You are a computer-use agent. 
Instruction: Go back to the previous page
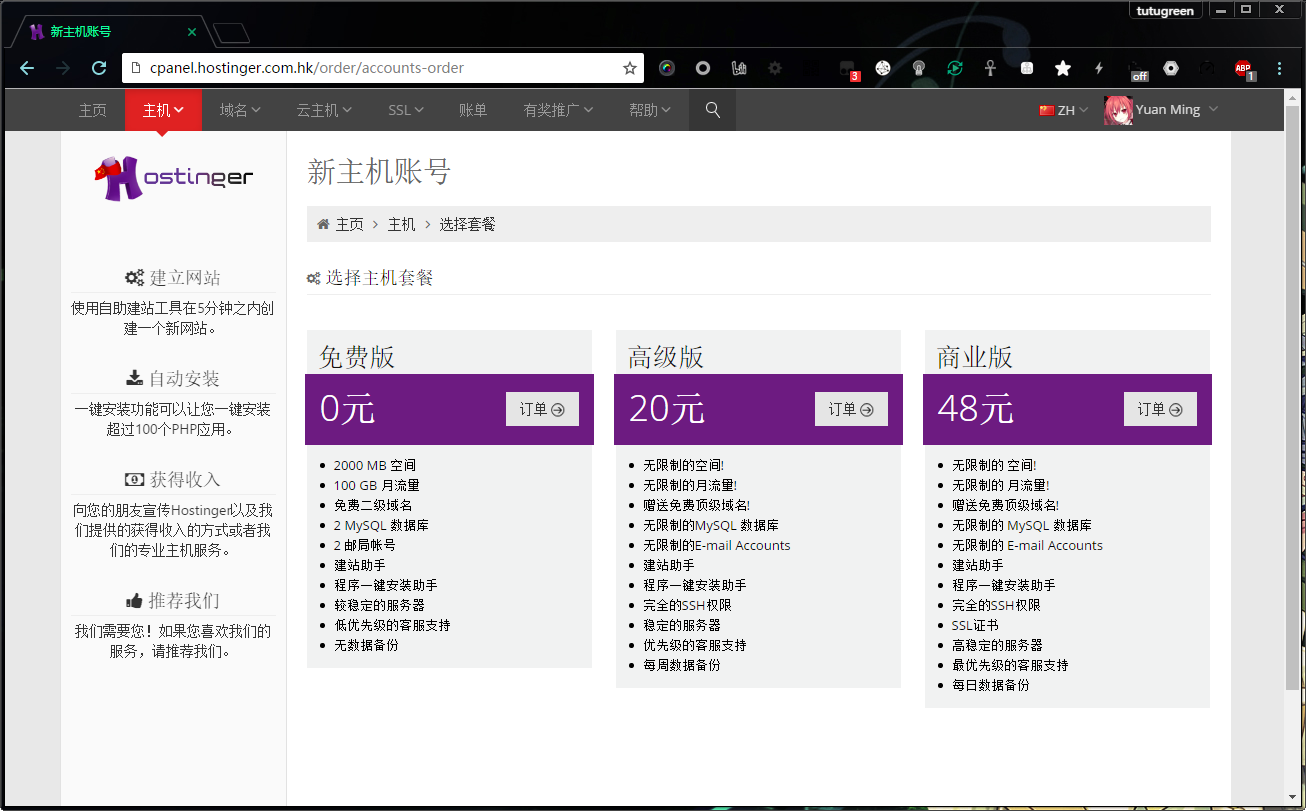pos(27,68)
